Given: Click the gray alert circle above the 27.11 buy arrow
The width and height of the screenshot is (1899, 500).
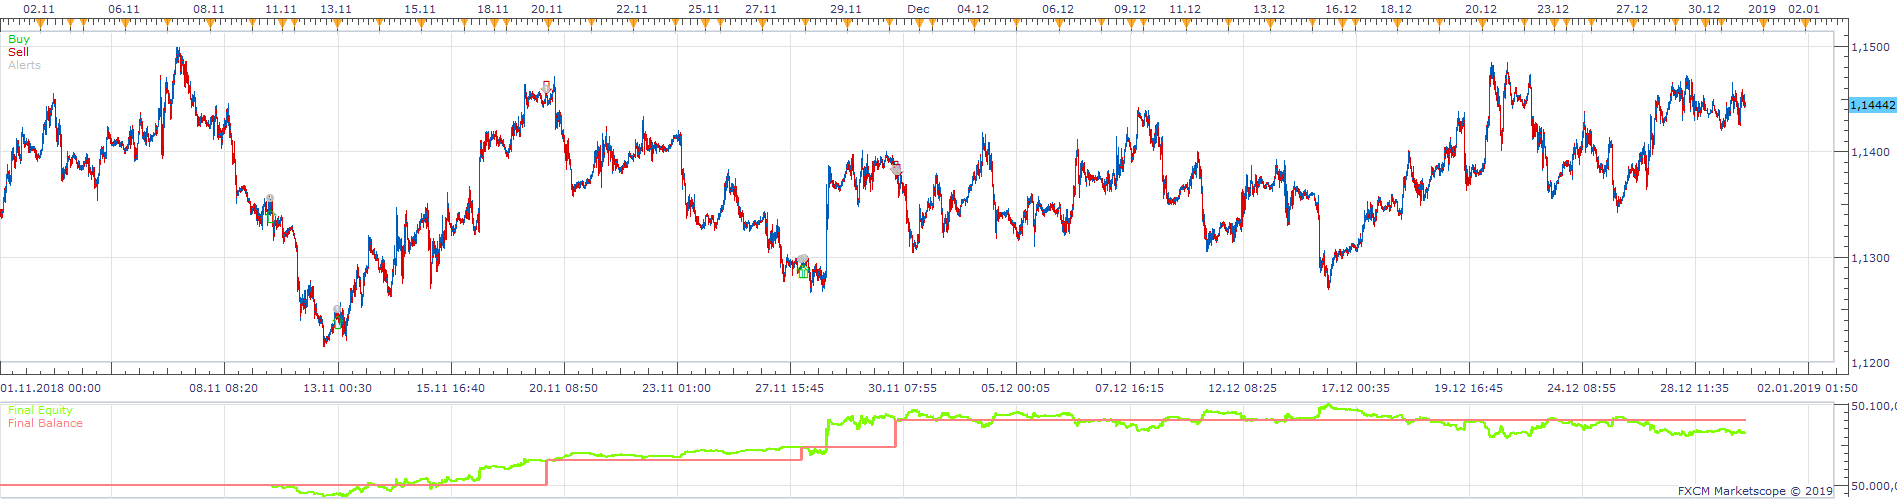Looking at the screenshot, I should click(802, 260).
